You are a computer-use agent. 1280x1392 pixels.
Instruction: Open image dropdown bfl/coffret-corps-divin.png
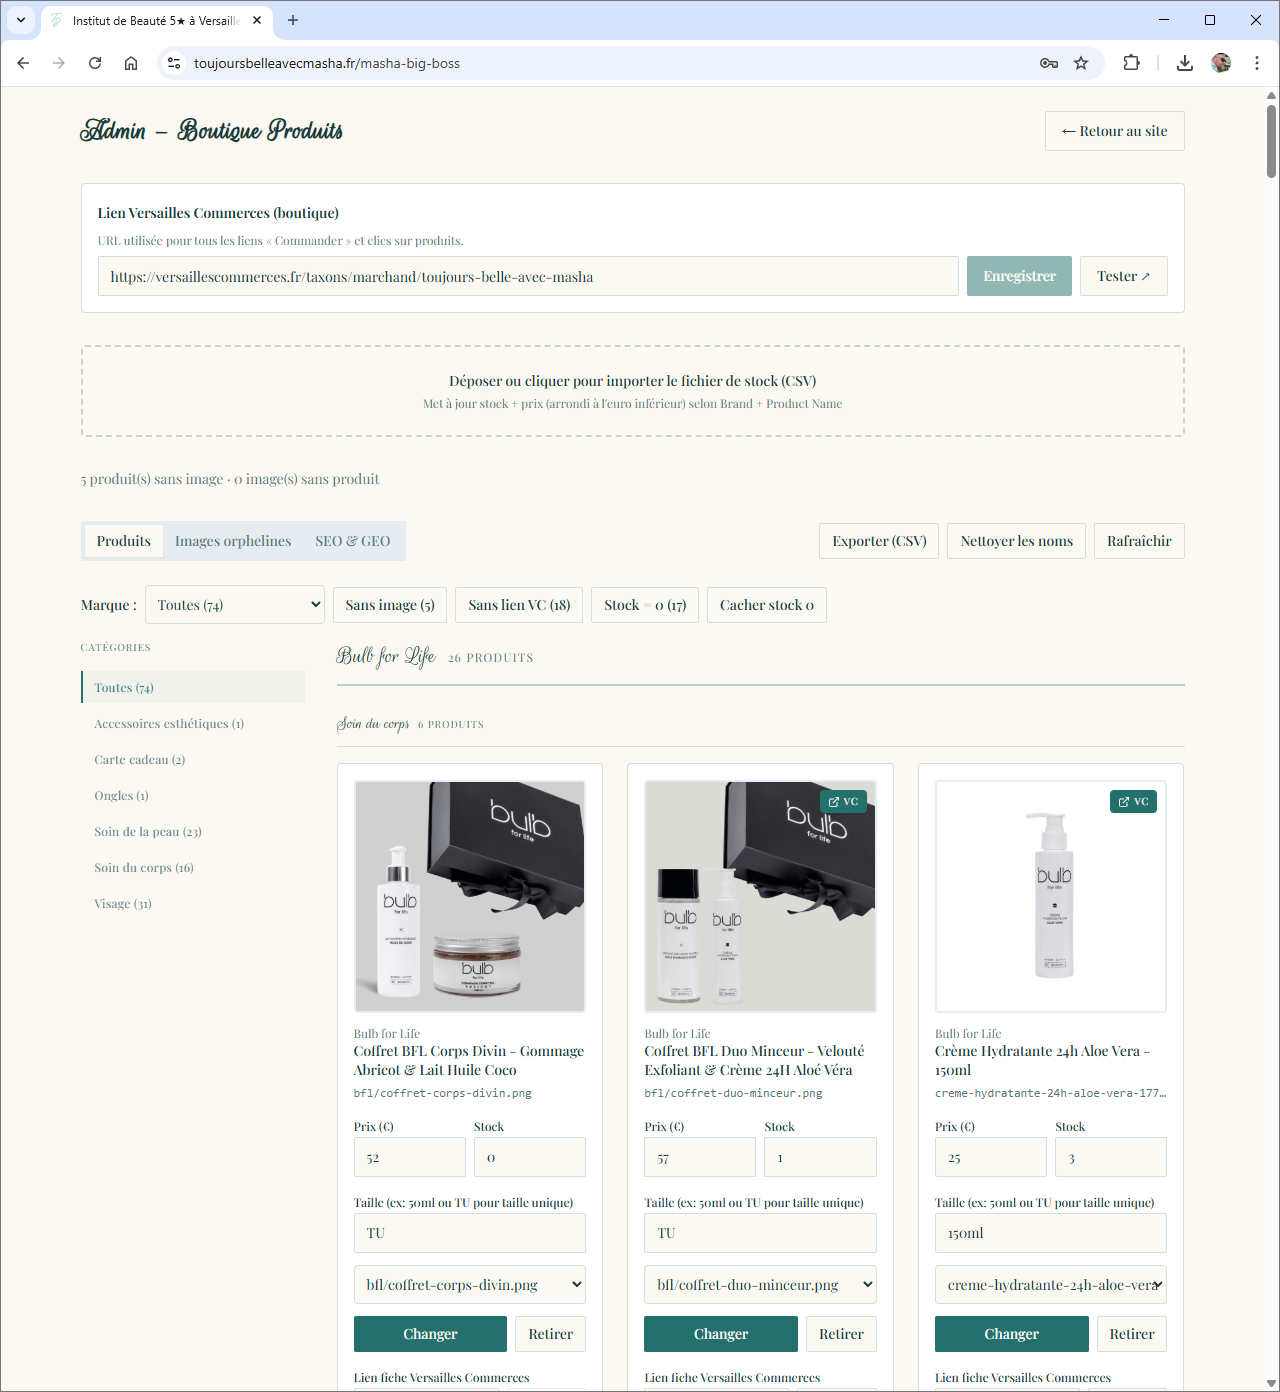click(470, 1285)
